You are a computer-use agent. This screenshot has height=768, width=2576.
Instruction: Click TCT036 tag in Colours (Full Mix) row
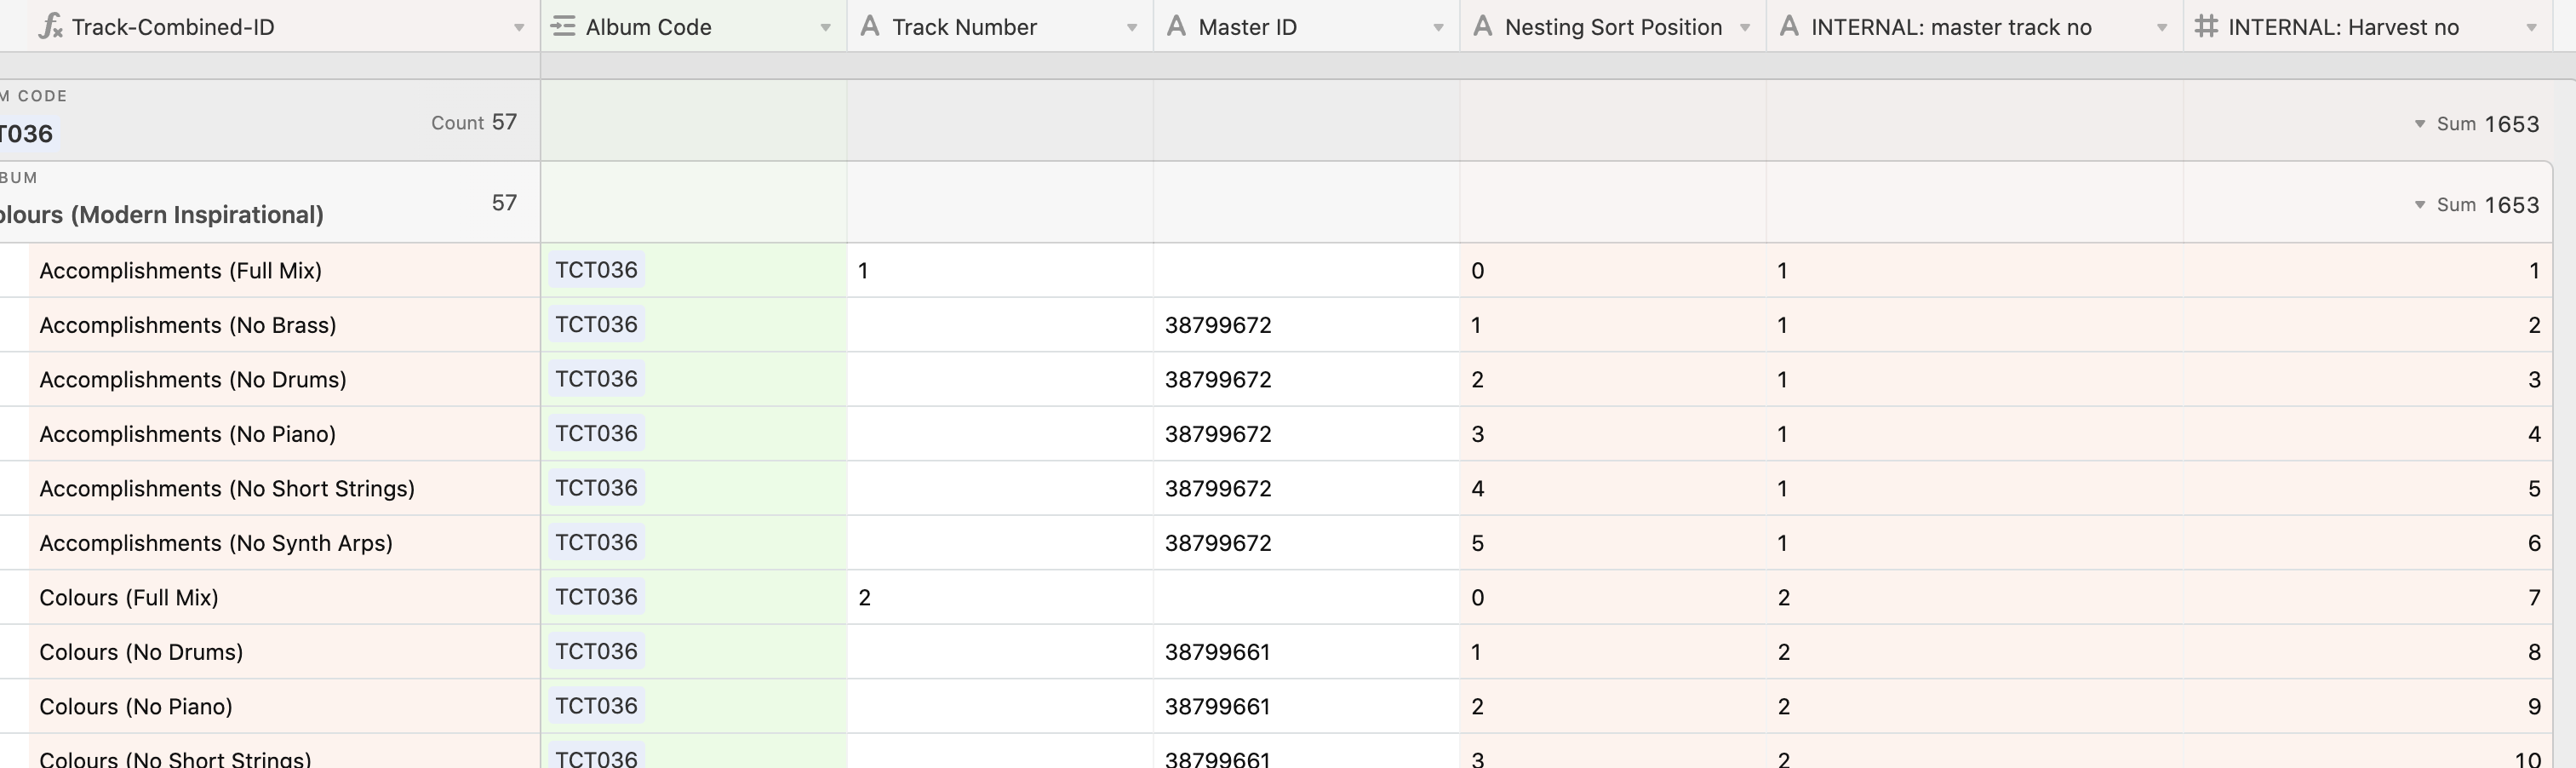[596, 597]
